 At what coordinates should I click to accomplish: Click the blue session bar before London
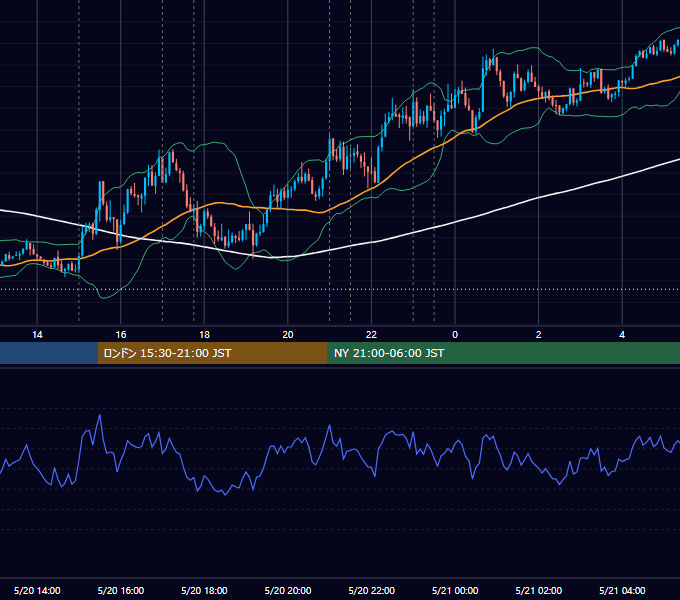pyautogui.click(x=49, y=353)
